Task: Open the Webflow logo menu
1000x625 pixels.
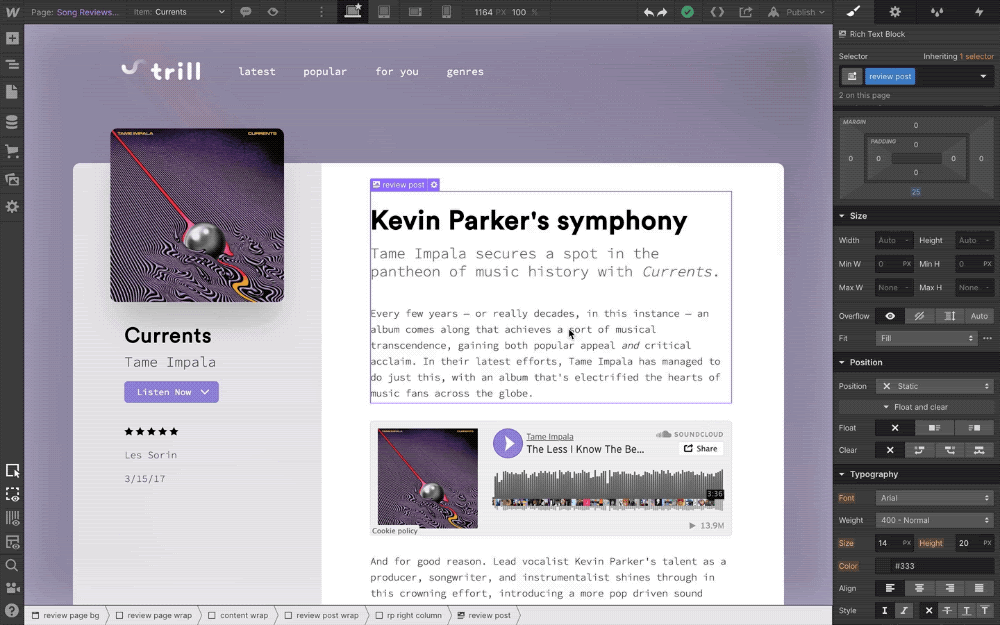Action: coord(12,11)
